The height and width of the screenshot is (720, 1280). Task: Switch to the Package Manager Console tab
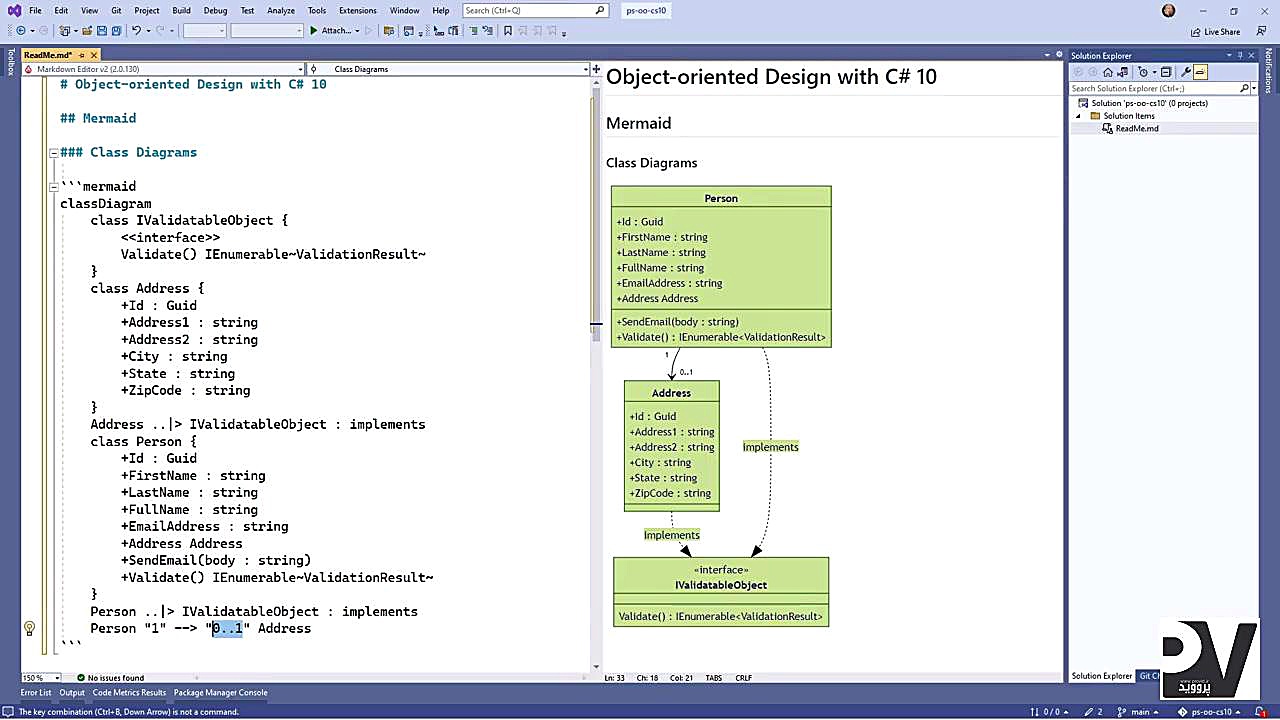point(220,692)
